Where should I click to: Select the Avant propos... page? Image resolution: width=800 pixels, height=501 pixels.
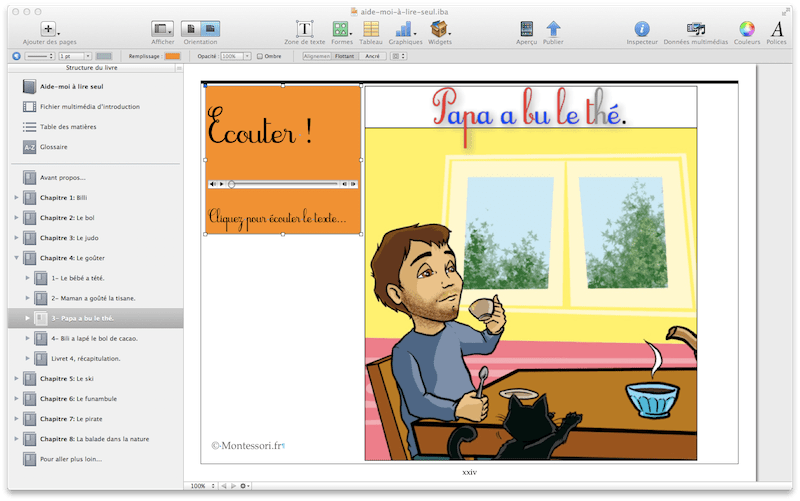(x=63, y=178)
